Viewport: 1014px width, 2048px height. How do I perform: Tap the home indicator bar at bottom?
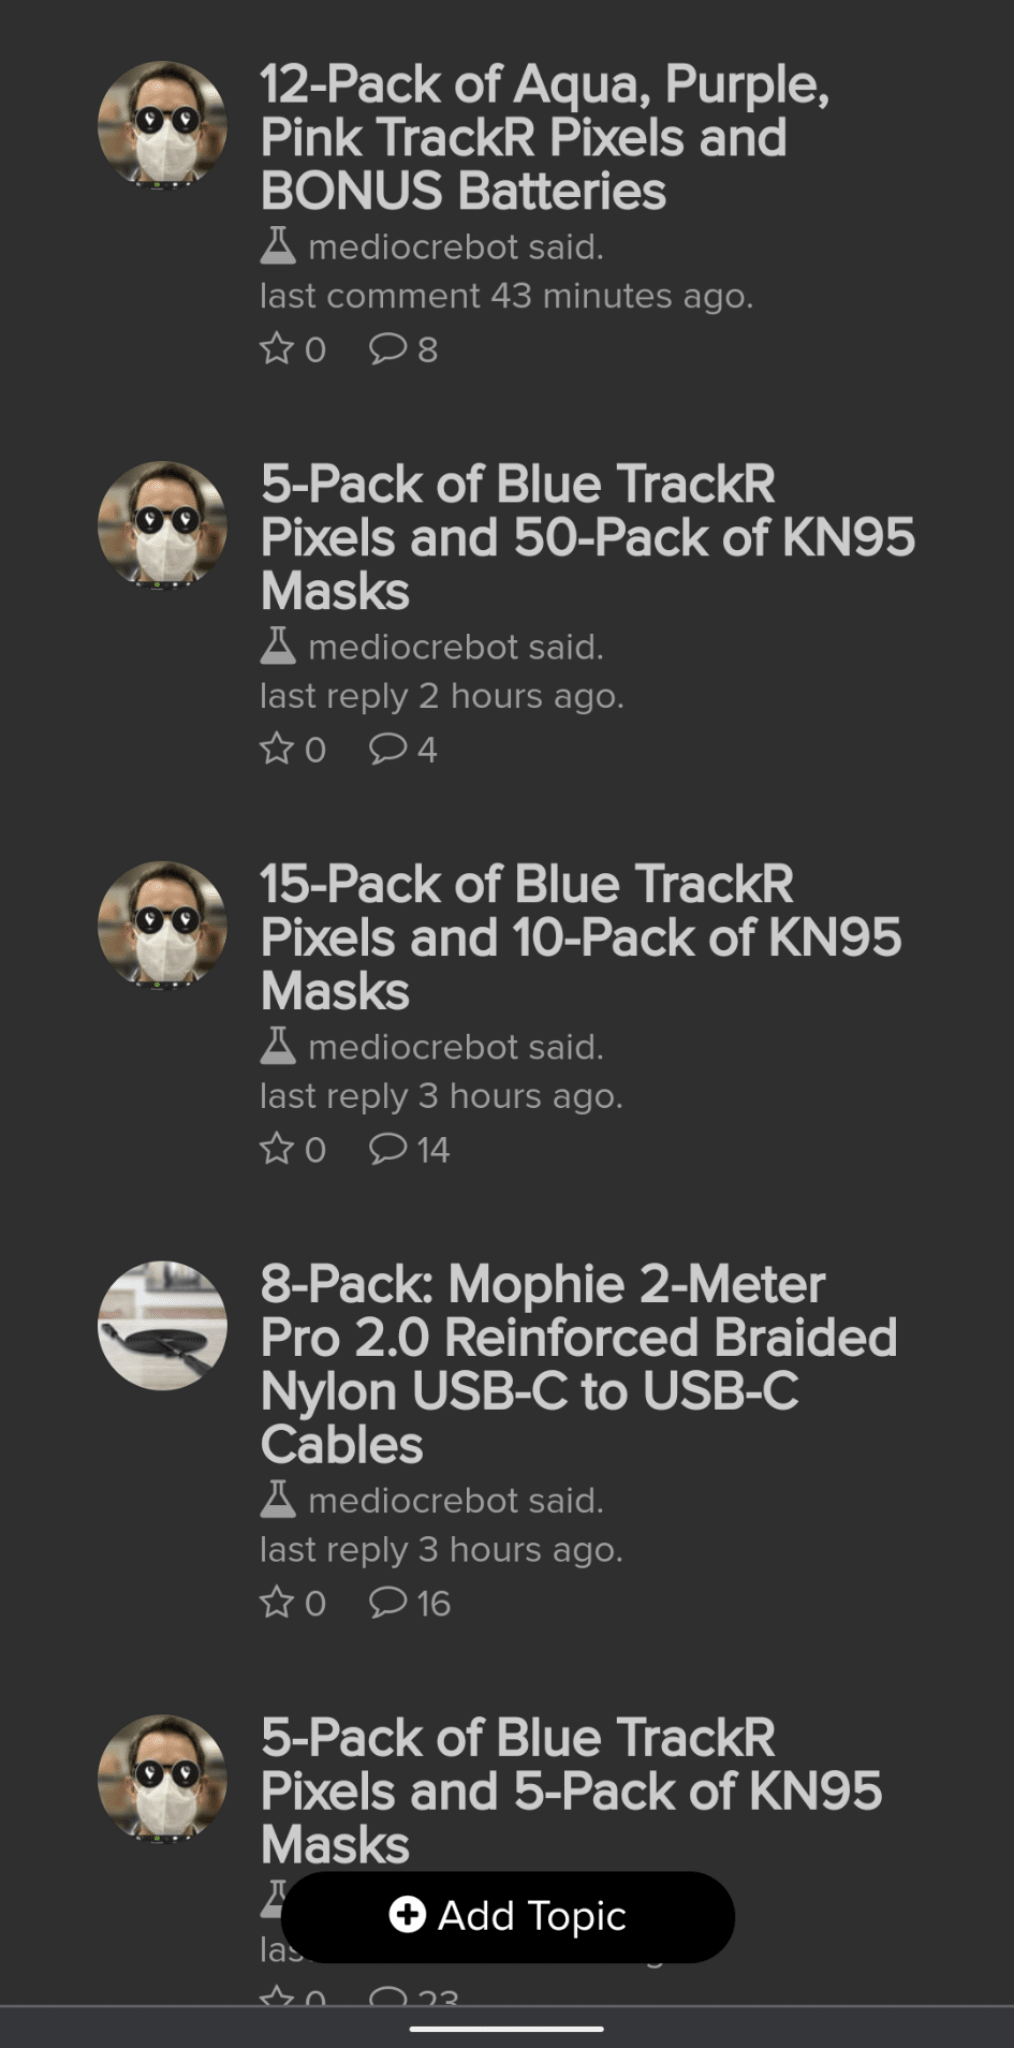507,2029
